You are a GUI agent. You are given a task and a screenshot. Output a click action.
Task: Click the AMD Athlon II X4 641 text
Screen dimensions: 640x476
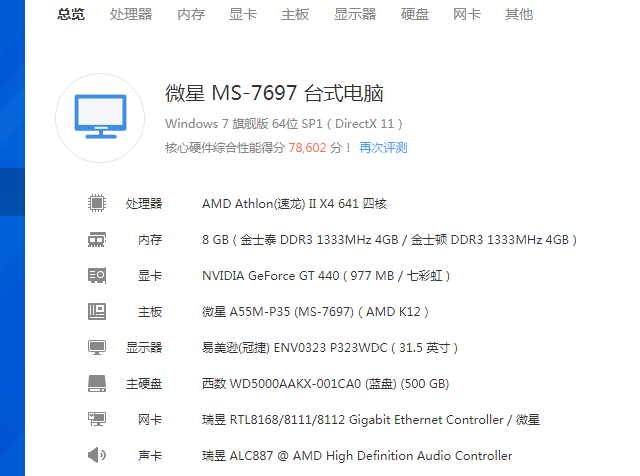294,203
